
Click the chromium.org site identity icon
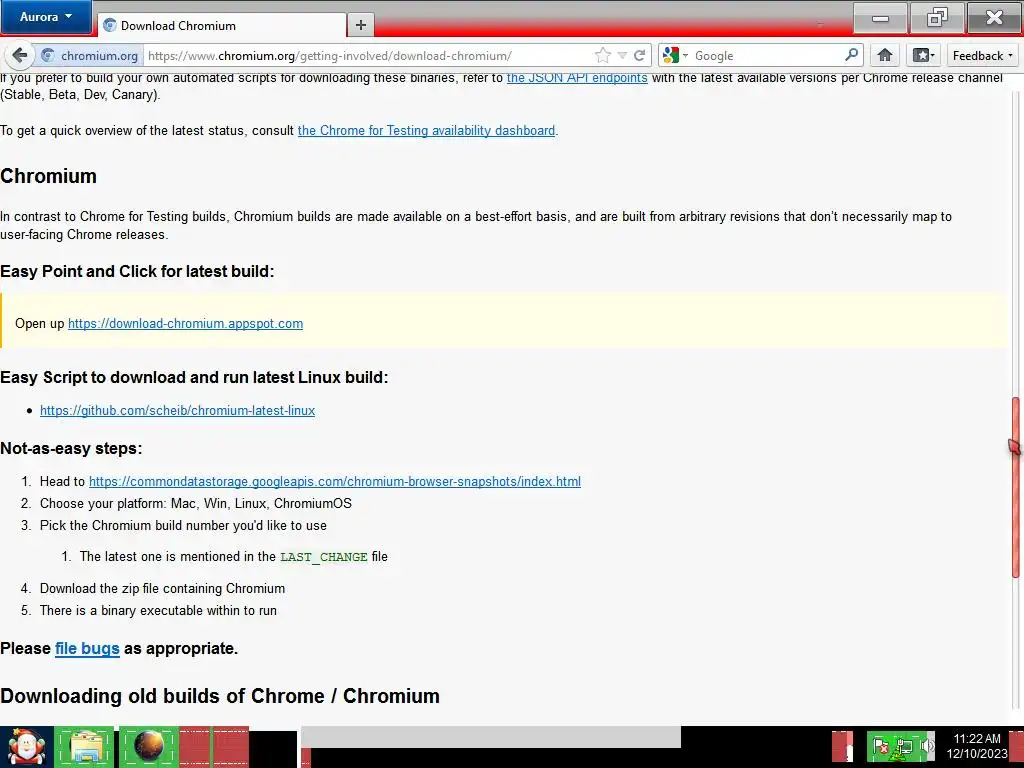click(x=47, y=56)
